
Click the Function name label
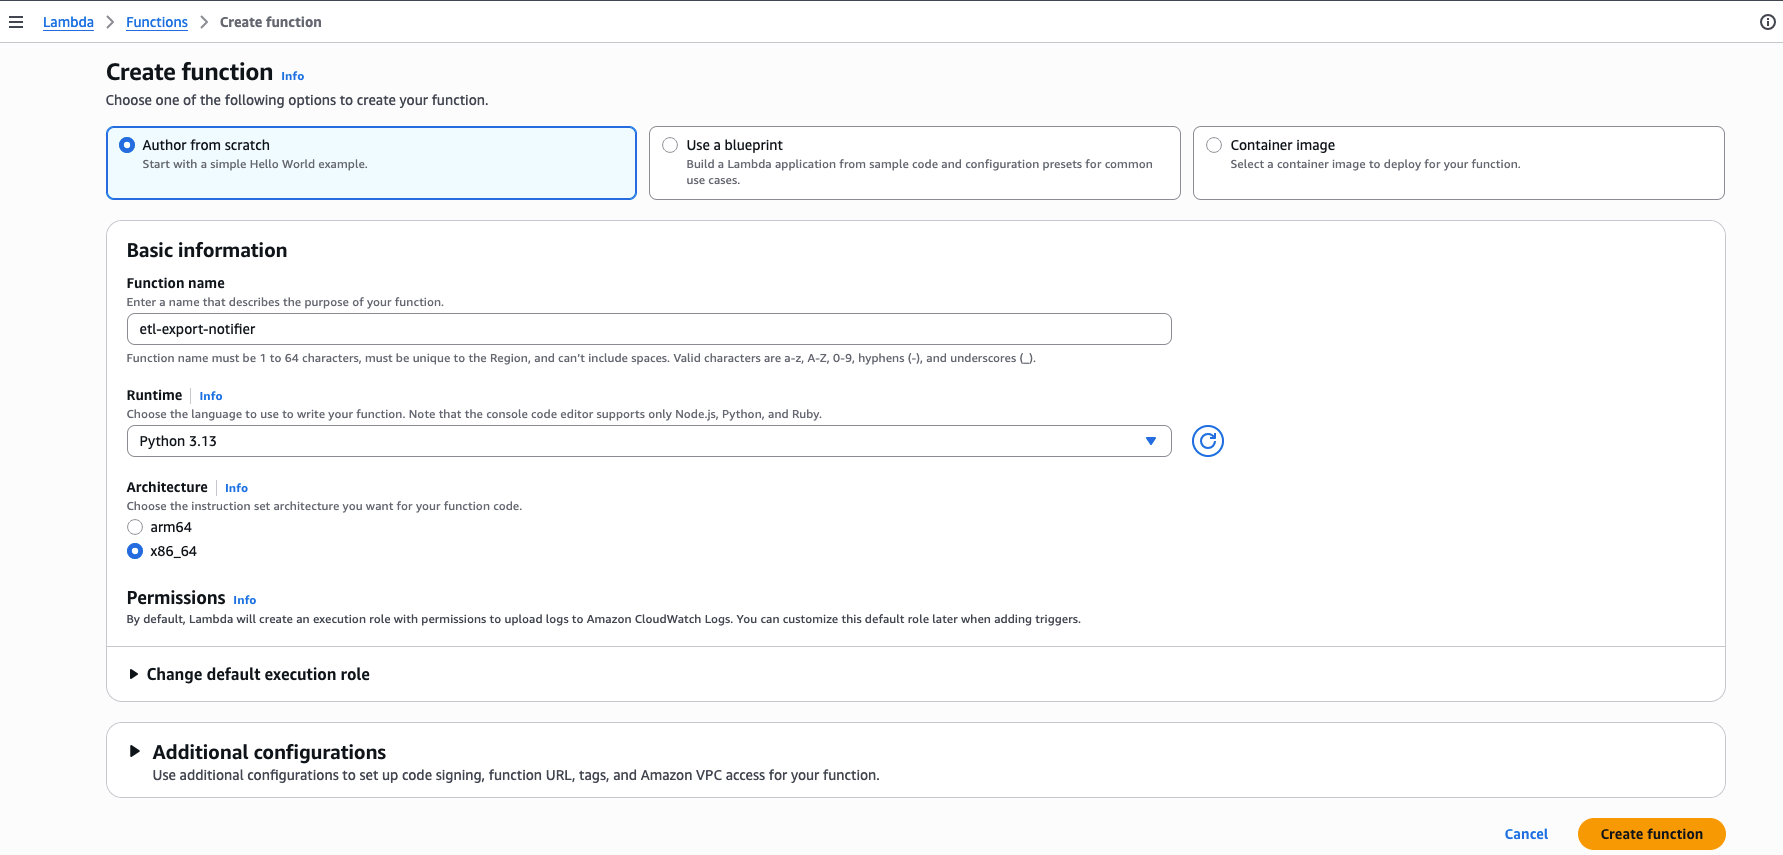(x=176, y=283)
